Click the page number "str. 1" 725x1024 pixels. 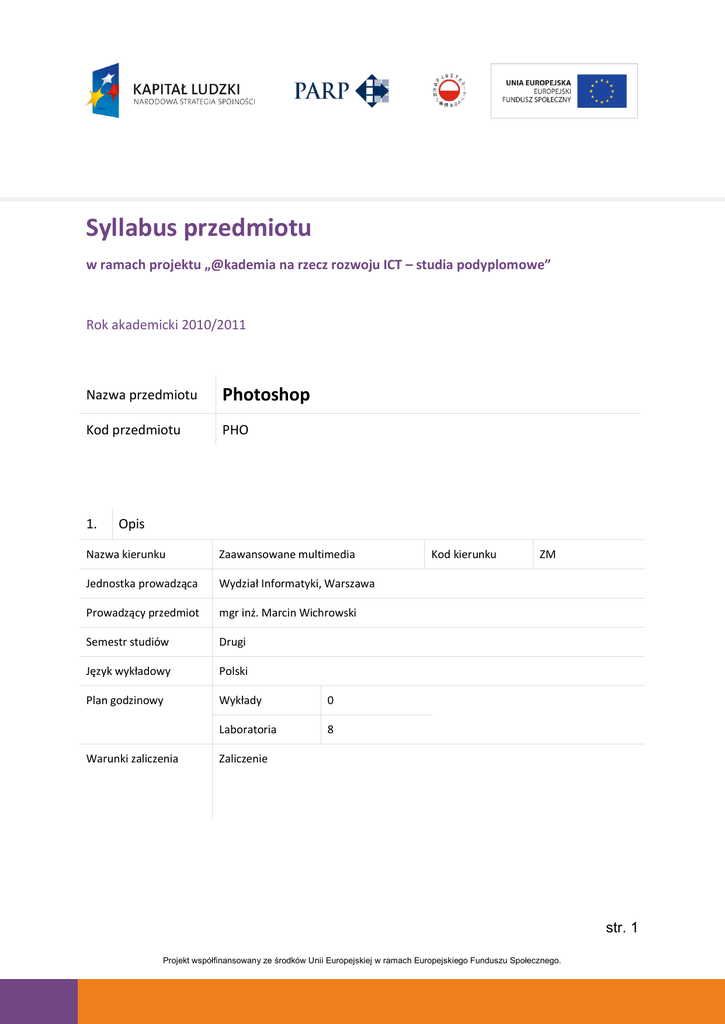pyautogui.click(x=621, y=928)
